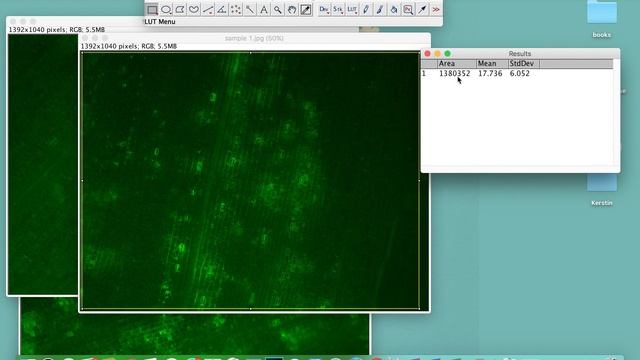
Task: Click the Area column header in Results
Action: click(x=456, y=63)
